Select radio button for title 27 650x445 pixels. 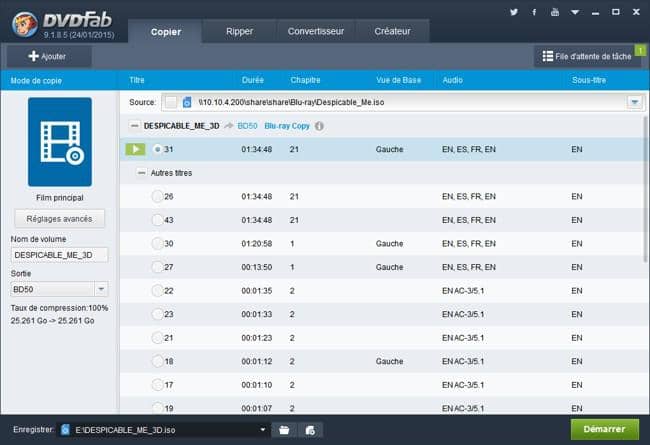tap(157, 267)
